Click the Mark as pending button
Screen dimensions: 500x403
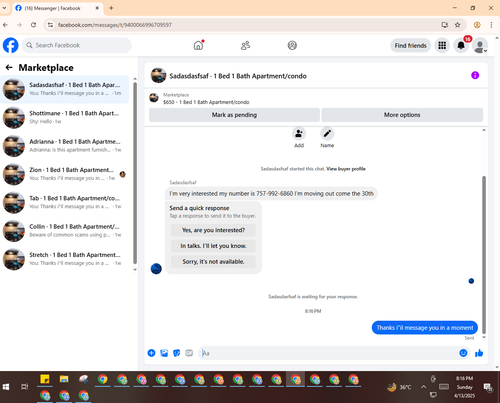pos(234,115)
